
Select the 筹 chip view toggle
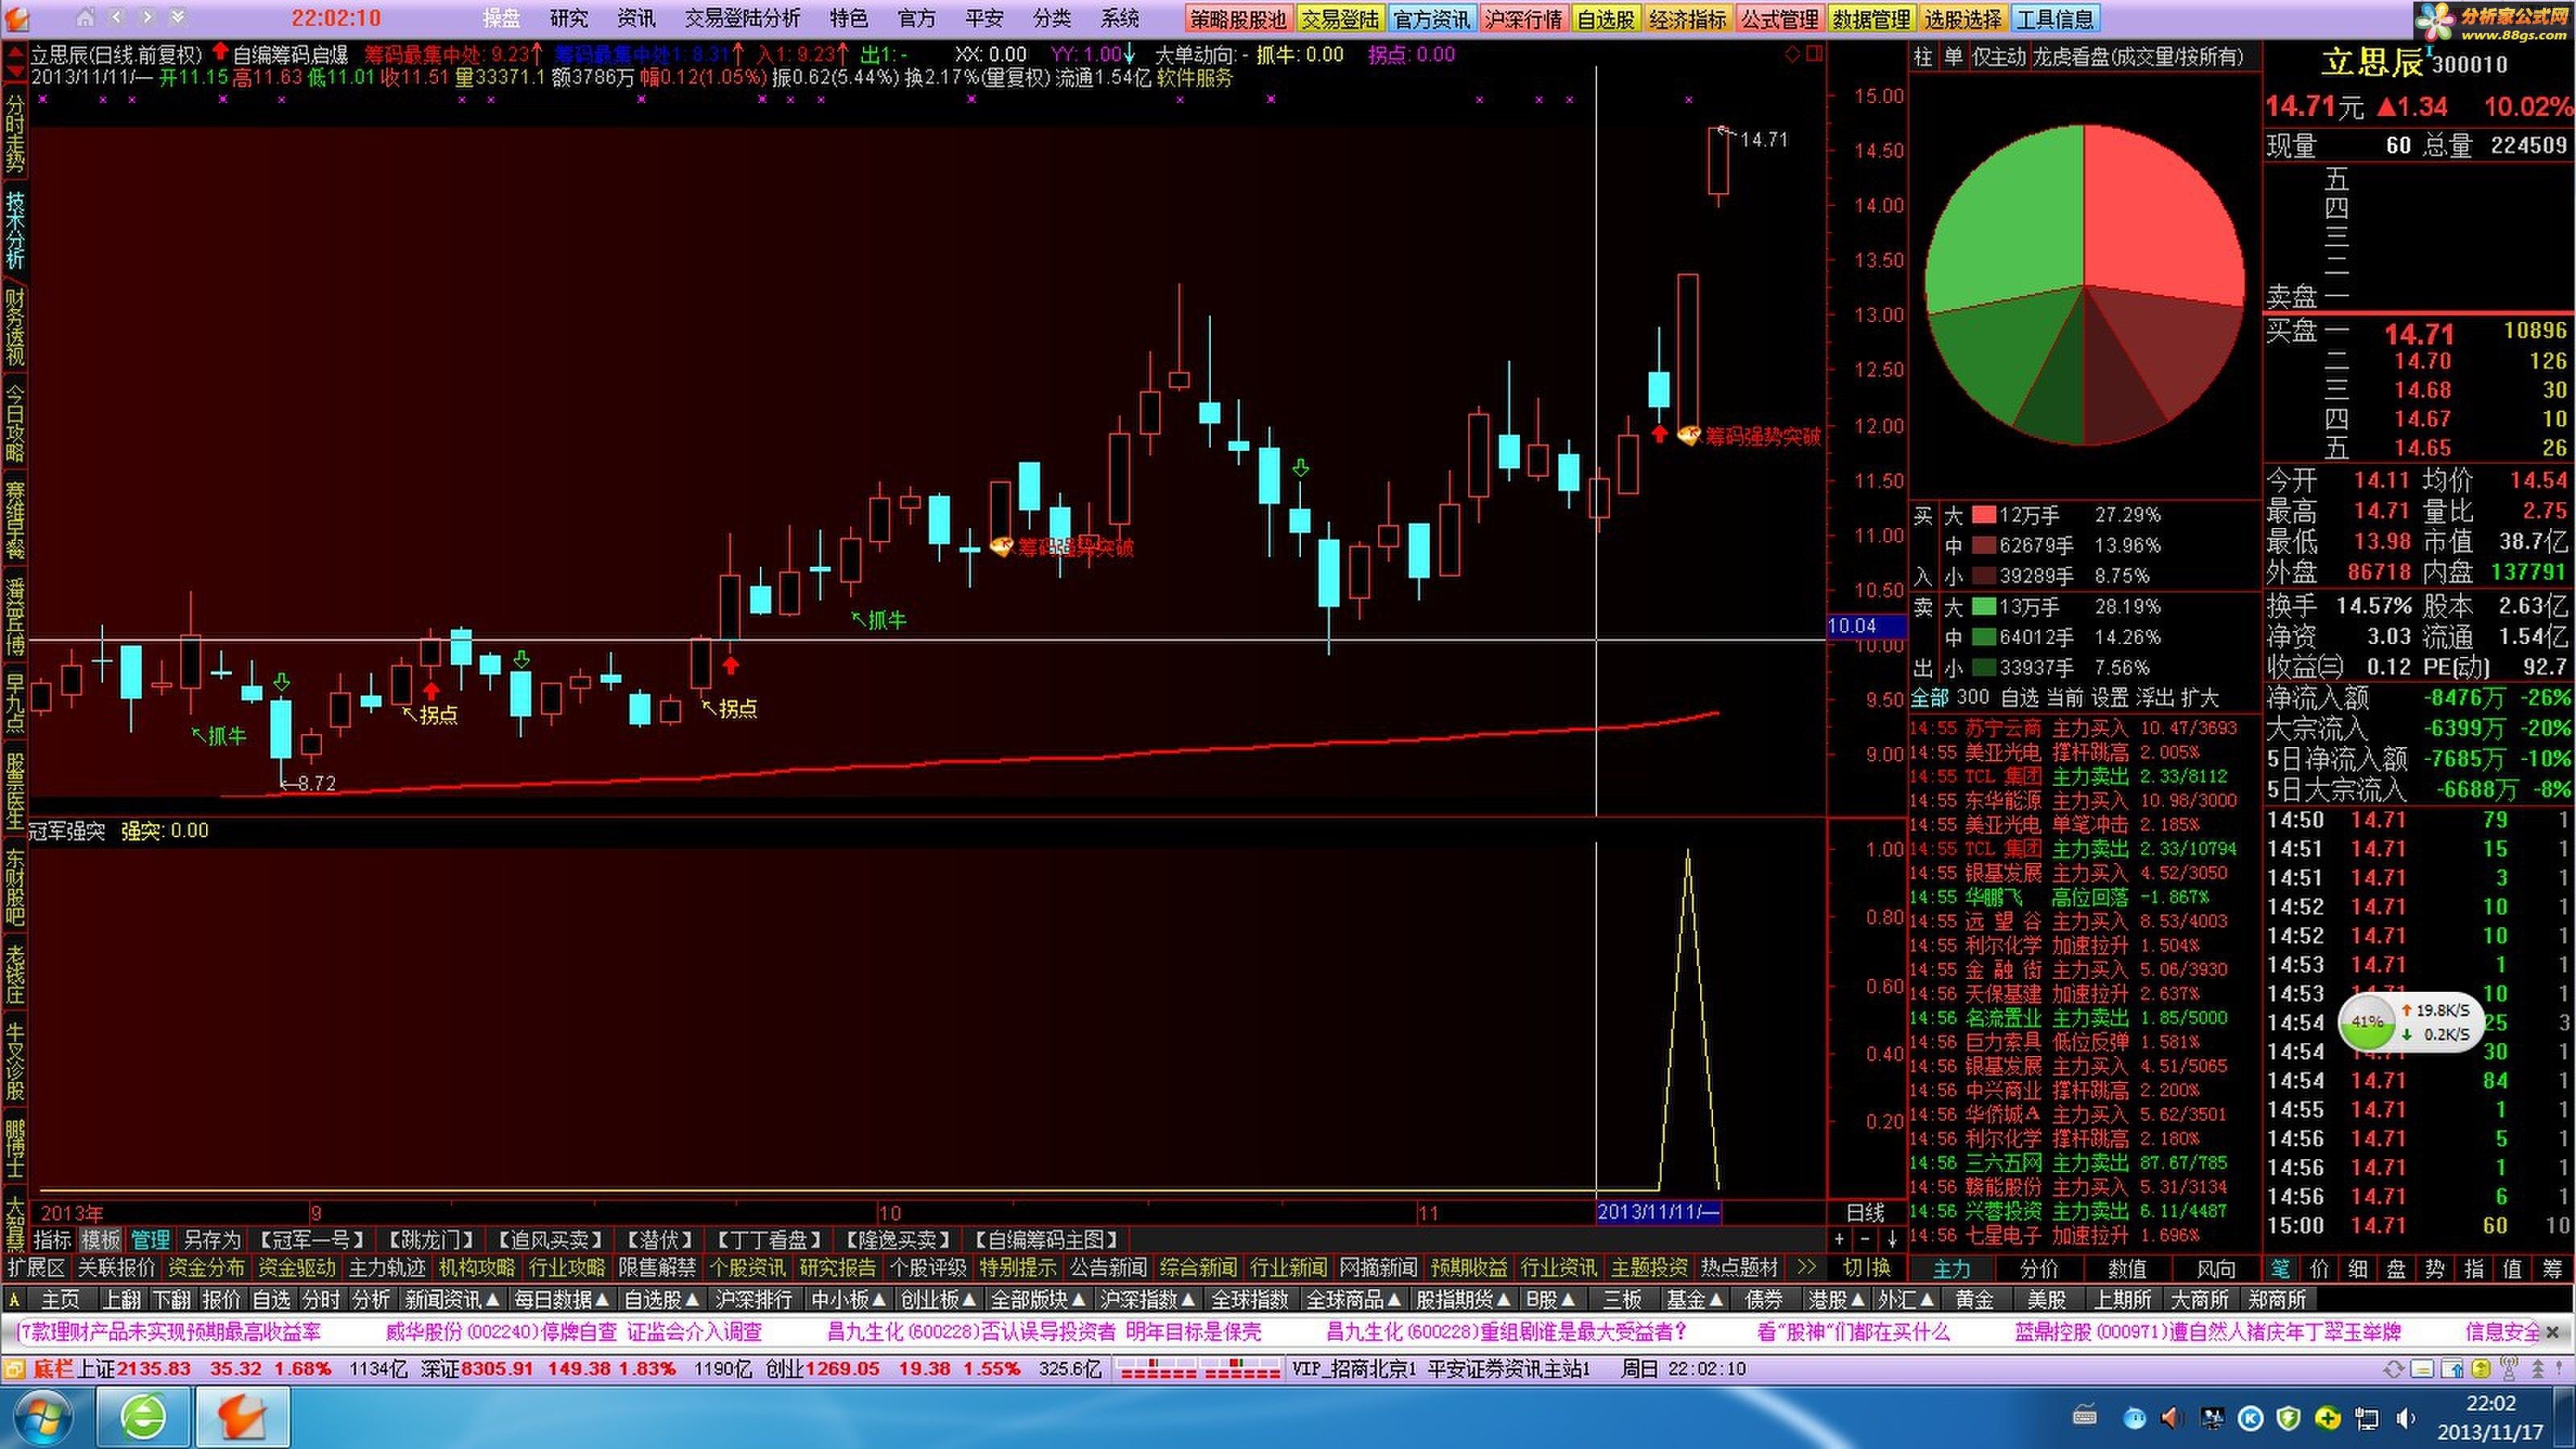[x=2553, y=1268]
